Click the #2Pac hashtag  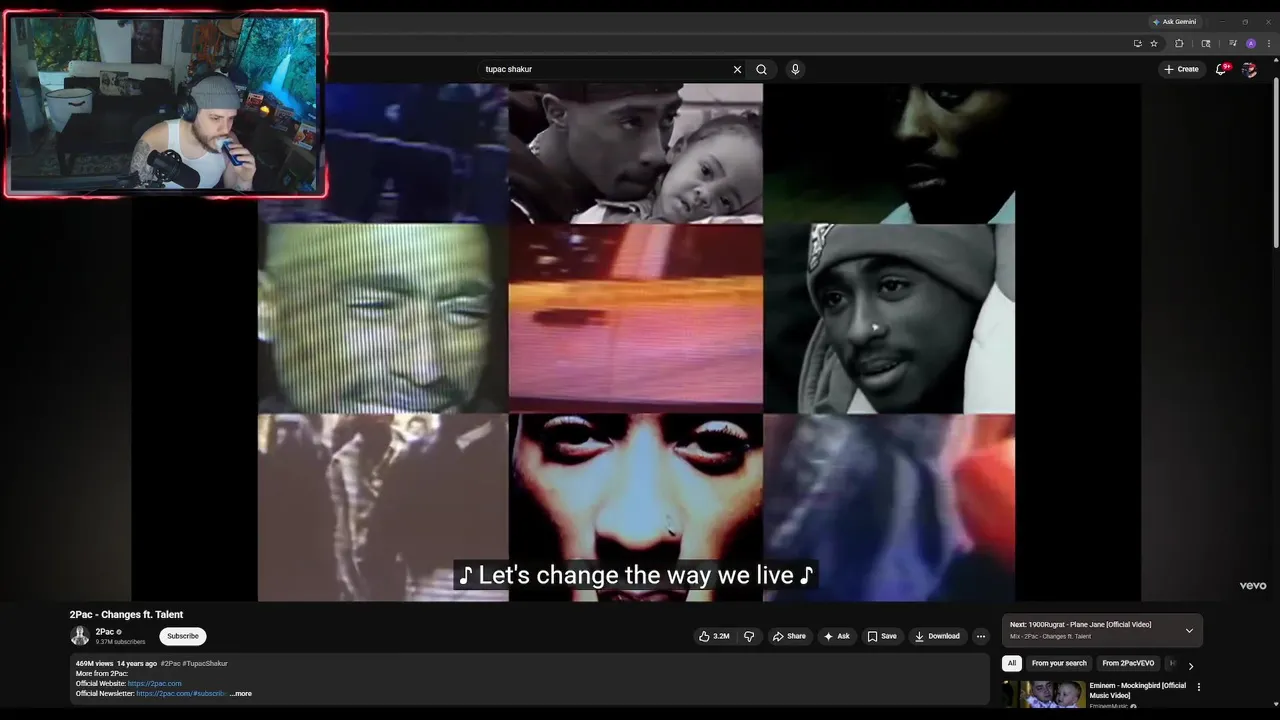(x=170, y=663)
